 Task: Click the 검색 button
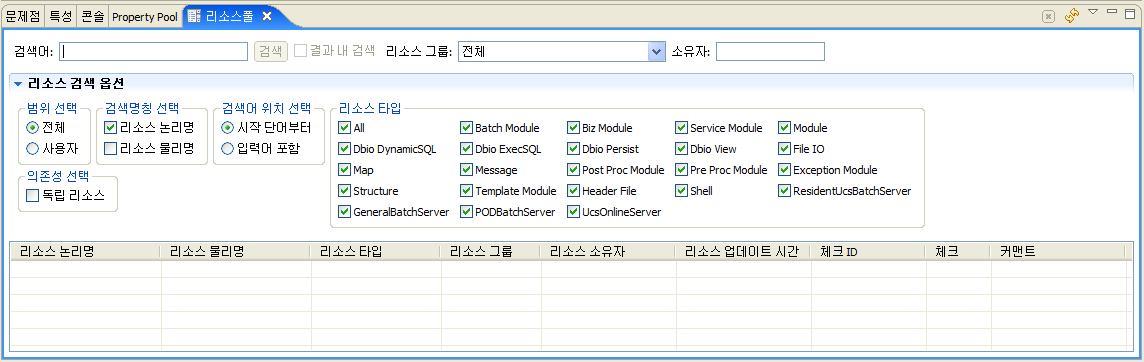(271, 51)
